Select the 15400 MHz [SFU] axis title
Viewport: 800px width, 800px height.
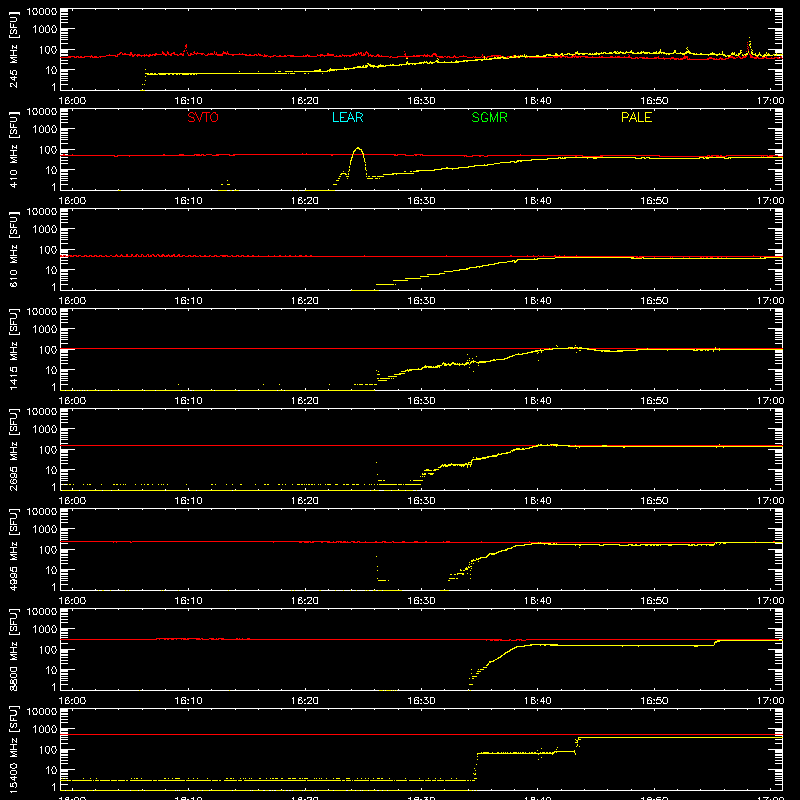pos(13,749)
